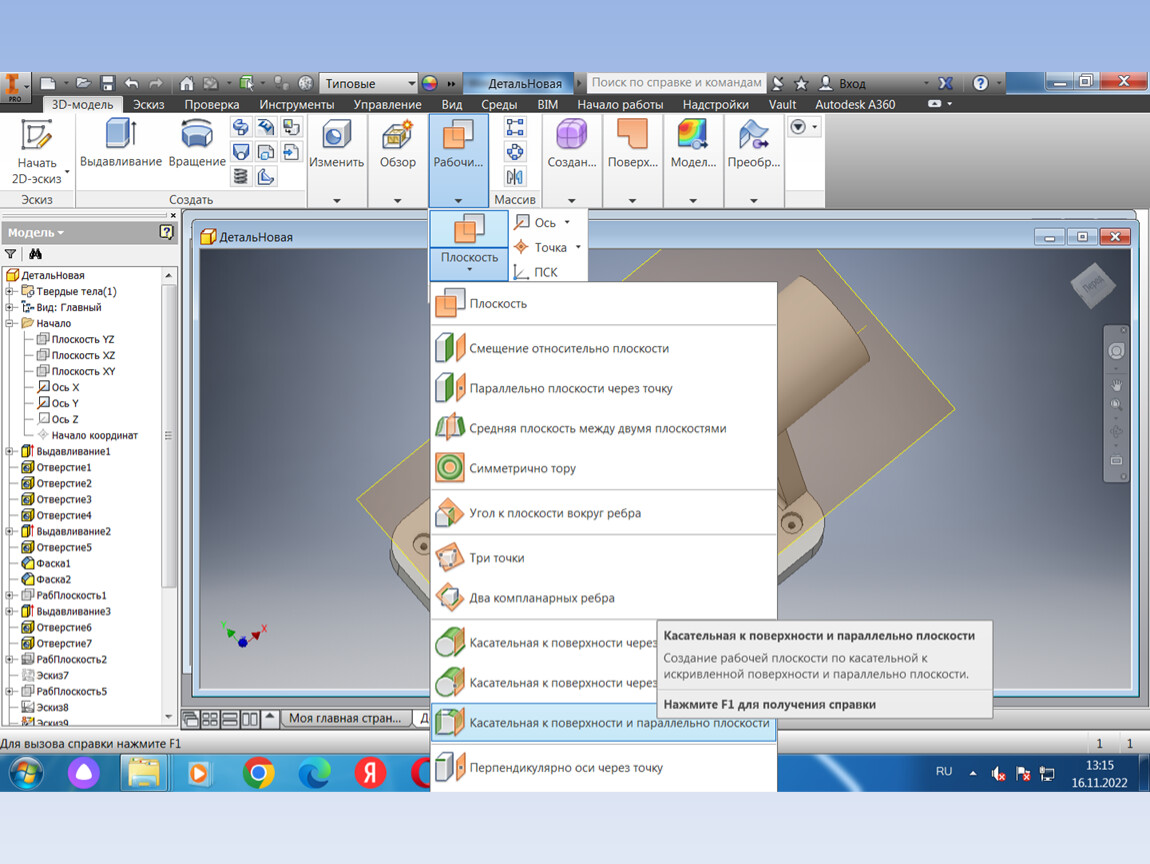Click the model browser vertical scrollbar
The width and height of the screenshot is (1150, 864).
(169, 435)
